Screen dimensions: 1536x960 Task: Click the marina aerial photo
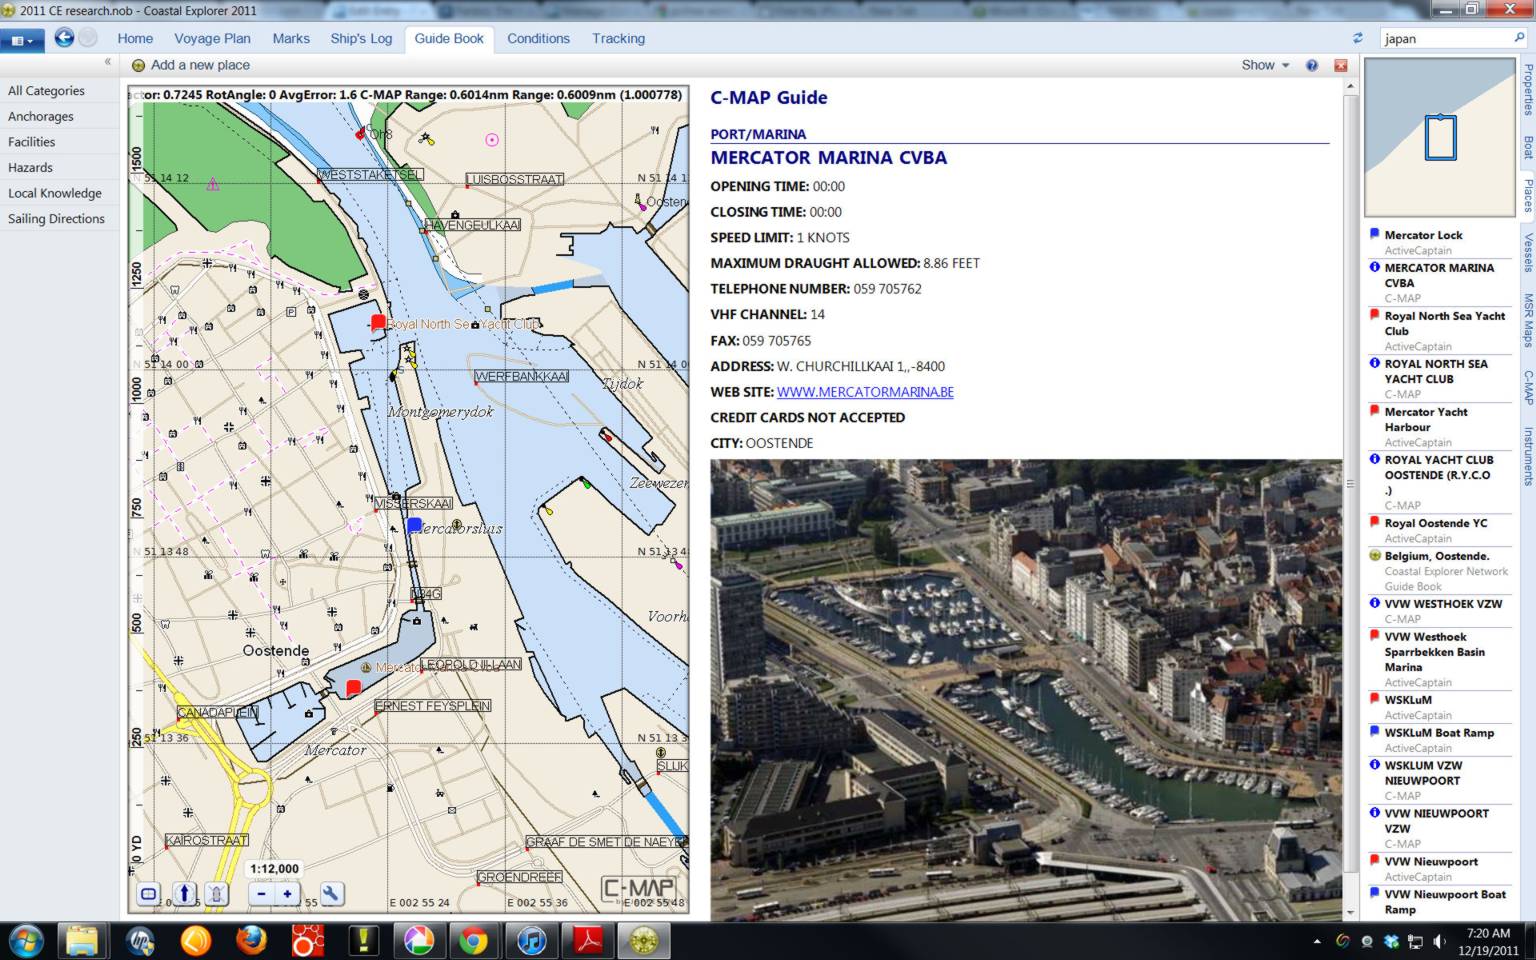[x=1026, y=690]
